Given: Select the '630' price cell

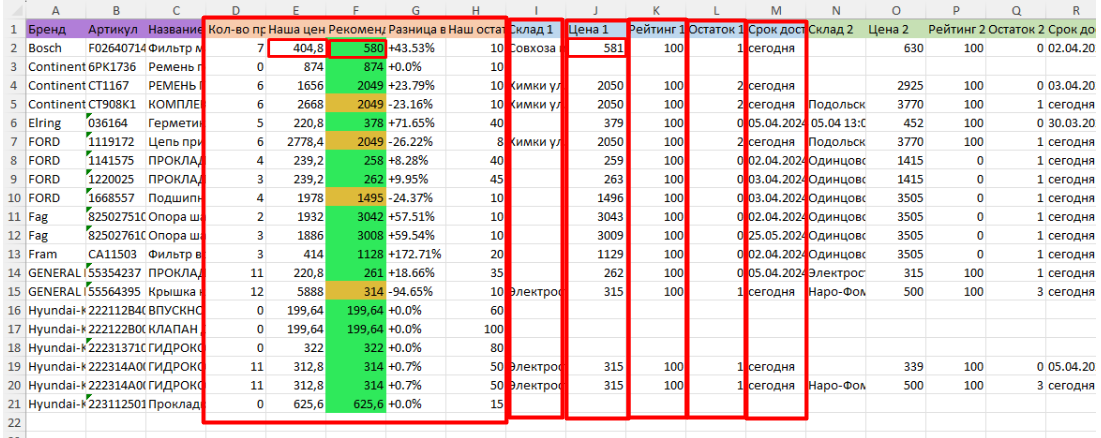Looking at the screenshot, I should [x=897, y=48].
